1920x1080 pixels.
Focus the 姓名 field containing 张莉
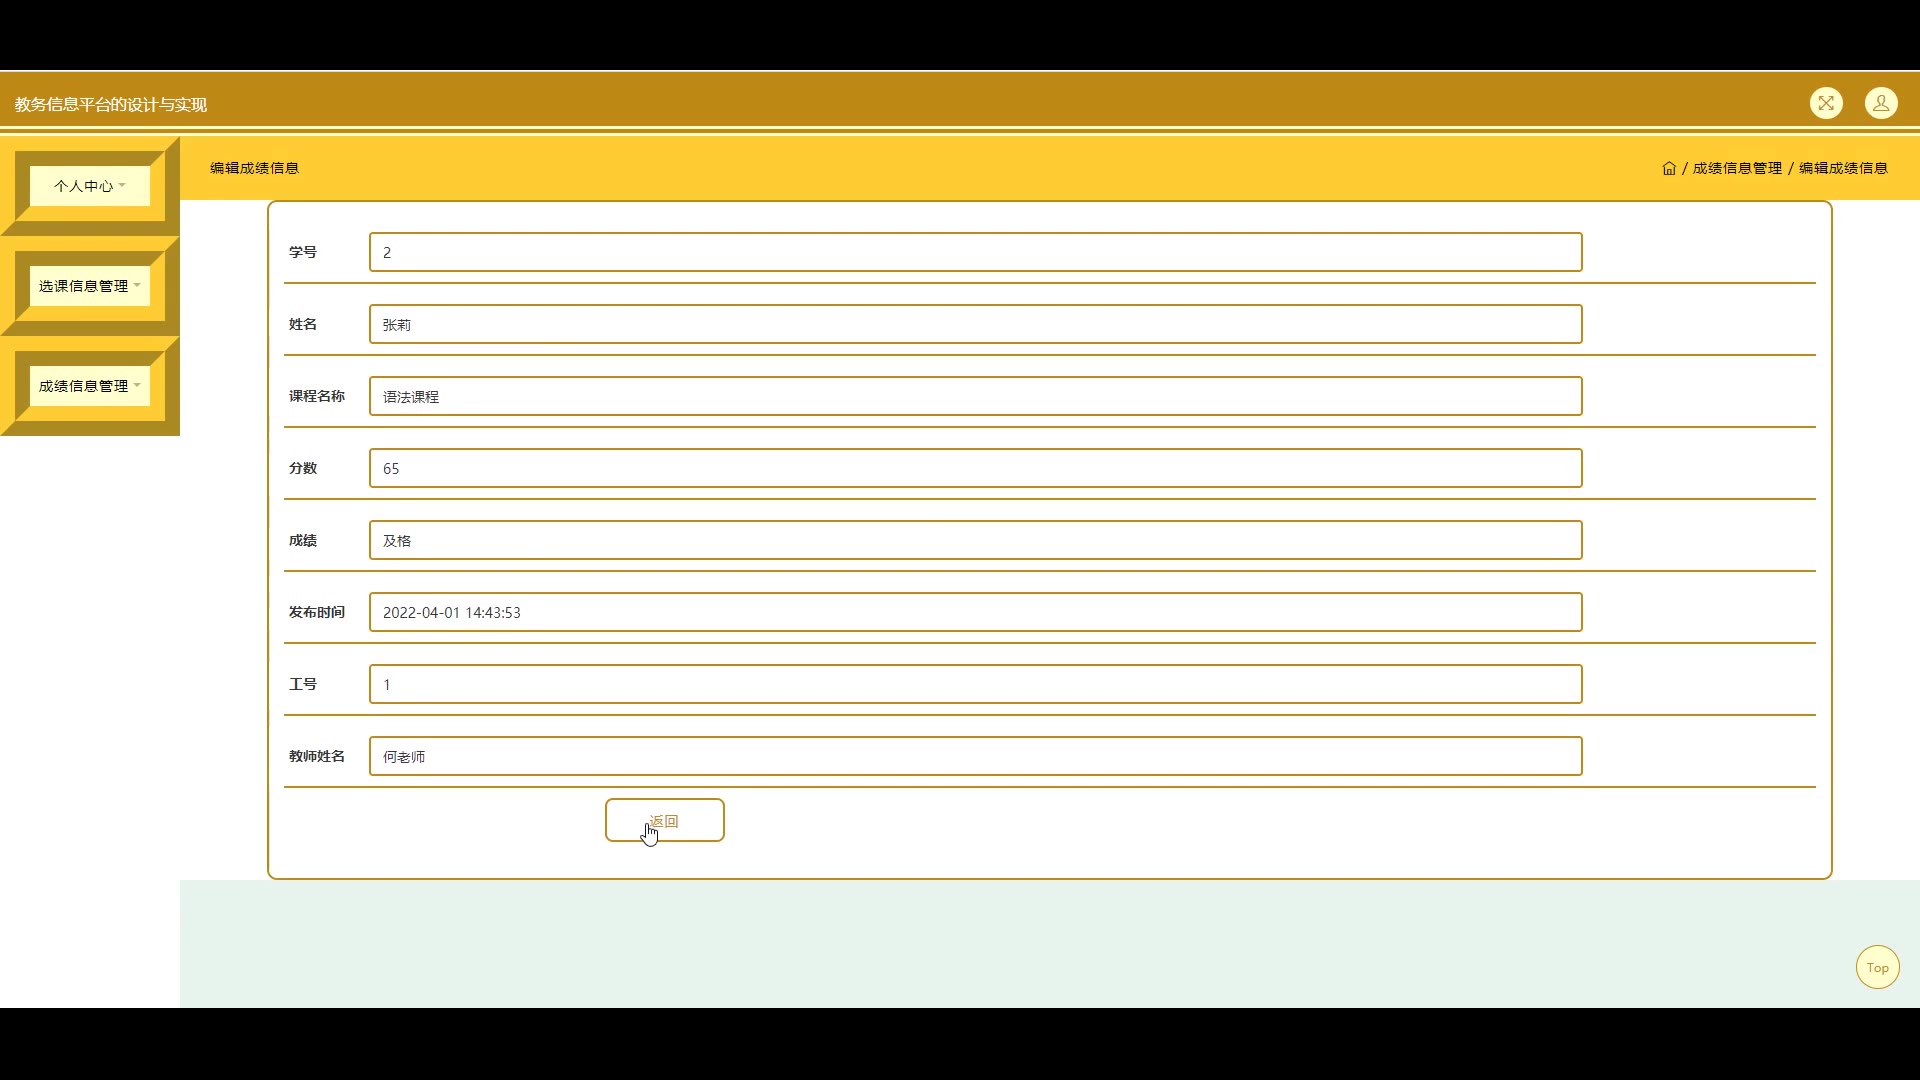click(x=976, y=324)
